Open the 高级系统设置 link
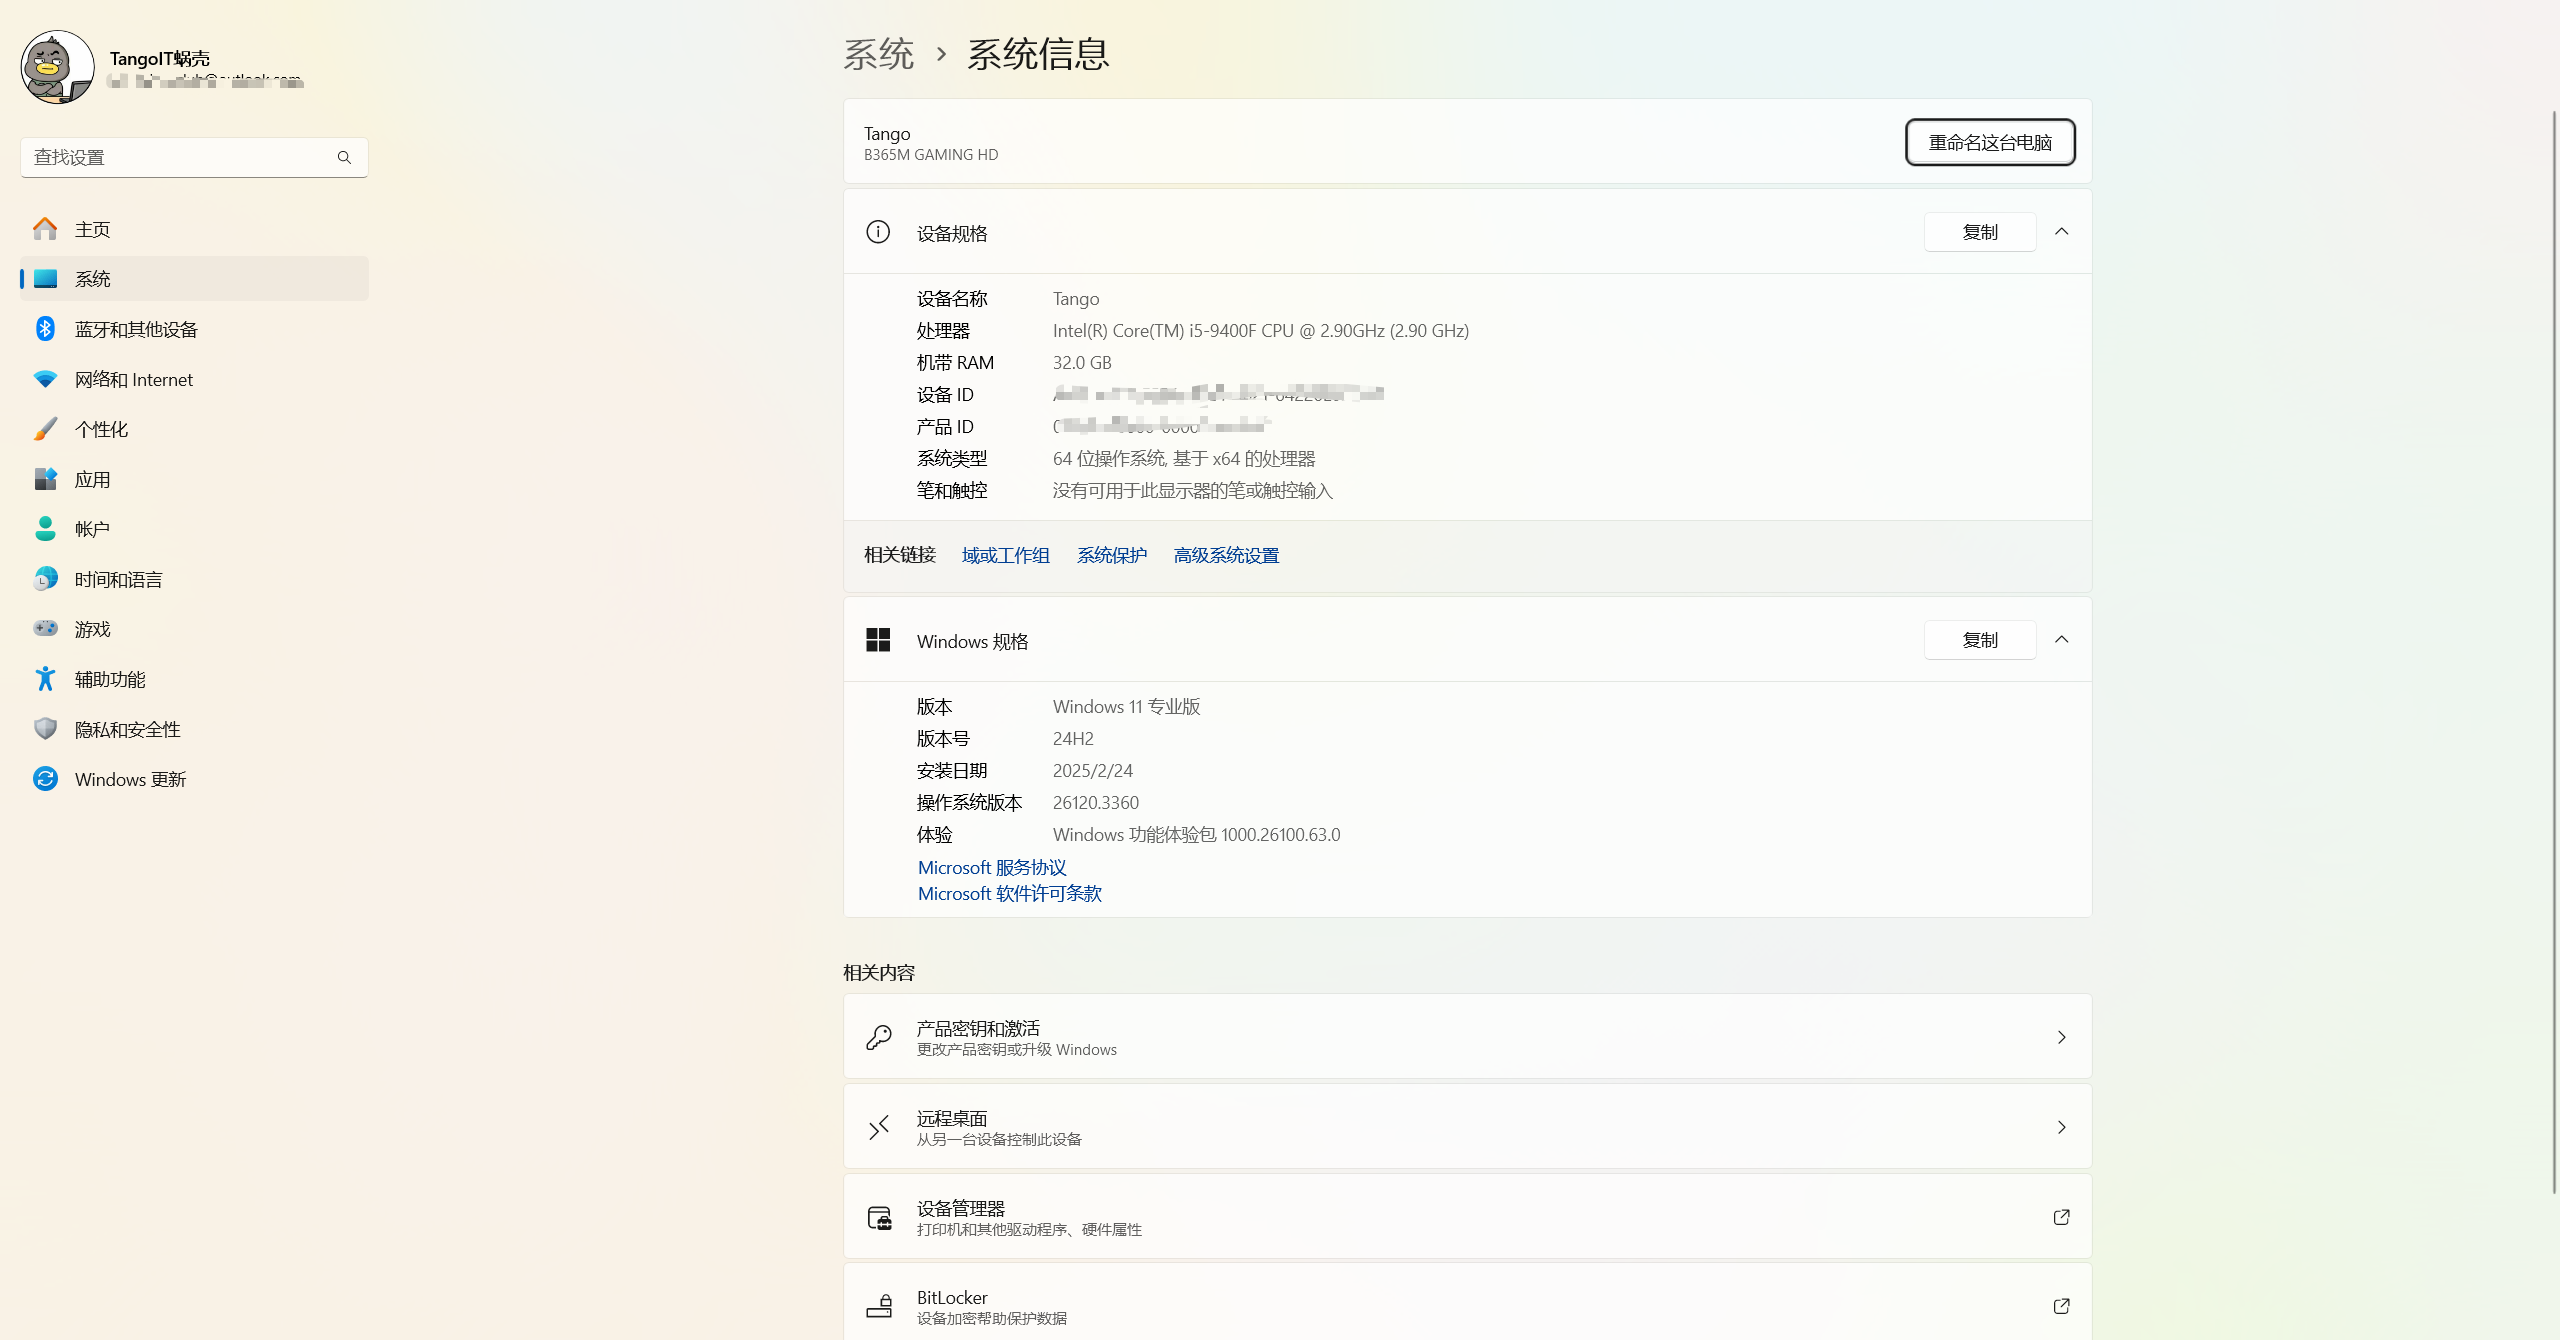This screenshot has height=1340, width=2560. tap(1227, 555)
